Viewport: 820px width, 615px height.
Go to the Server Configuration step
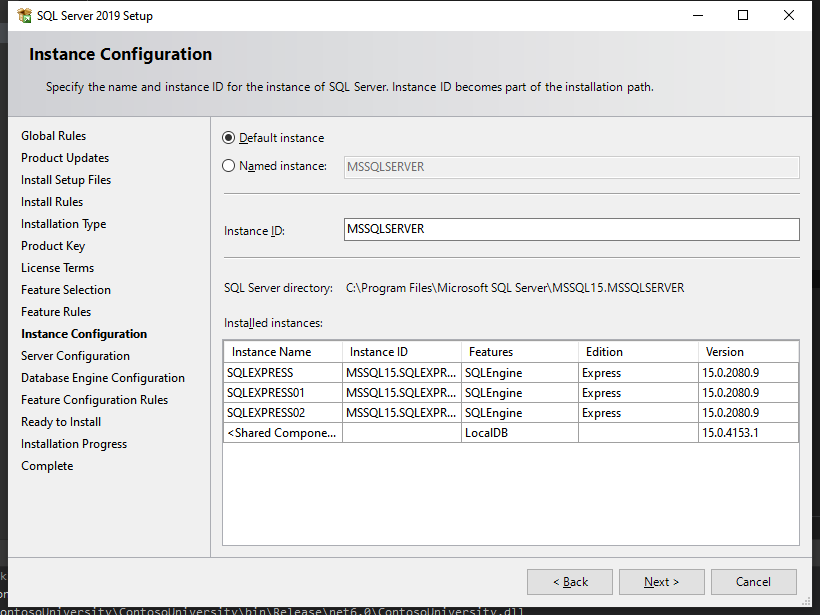(x=75, y=356)
